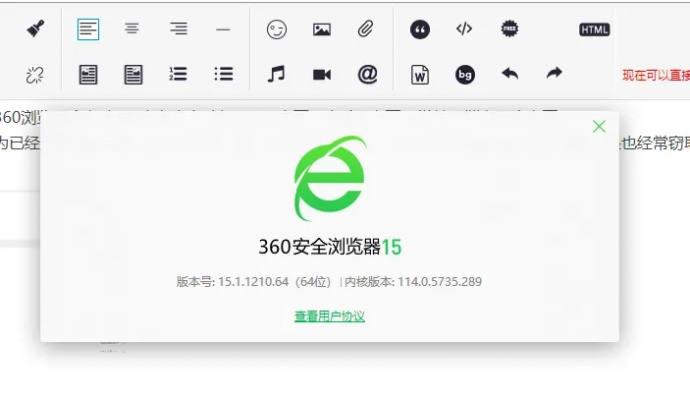Mention a user with @ icon
This screenshot has height=400, width=690.
(x=367, y=74)
